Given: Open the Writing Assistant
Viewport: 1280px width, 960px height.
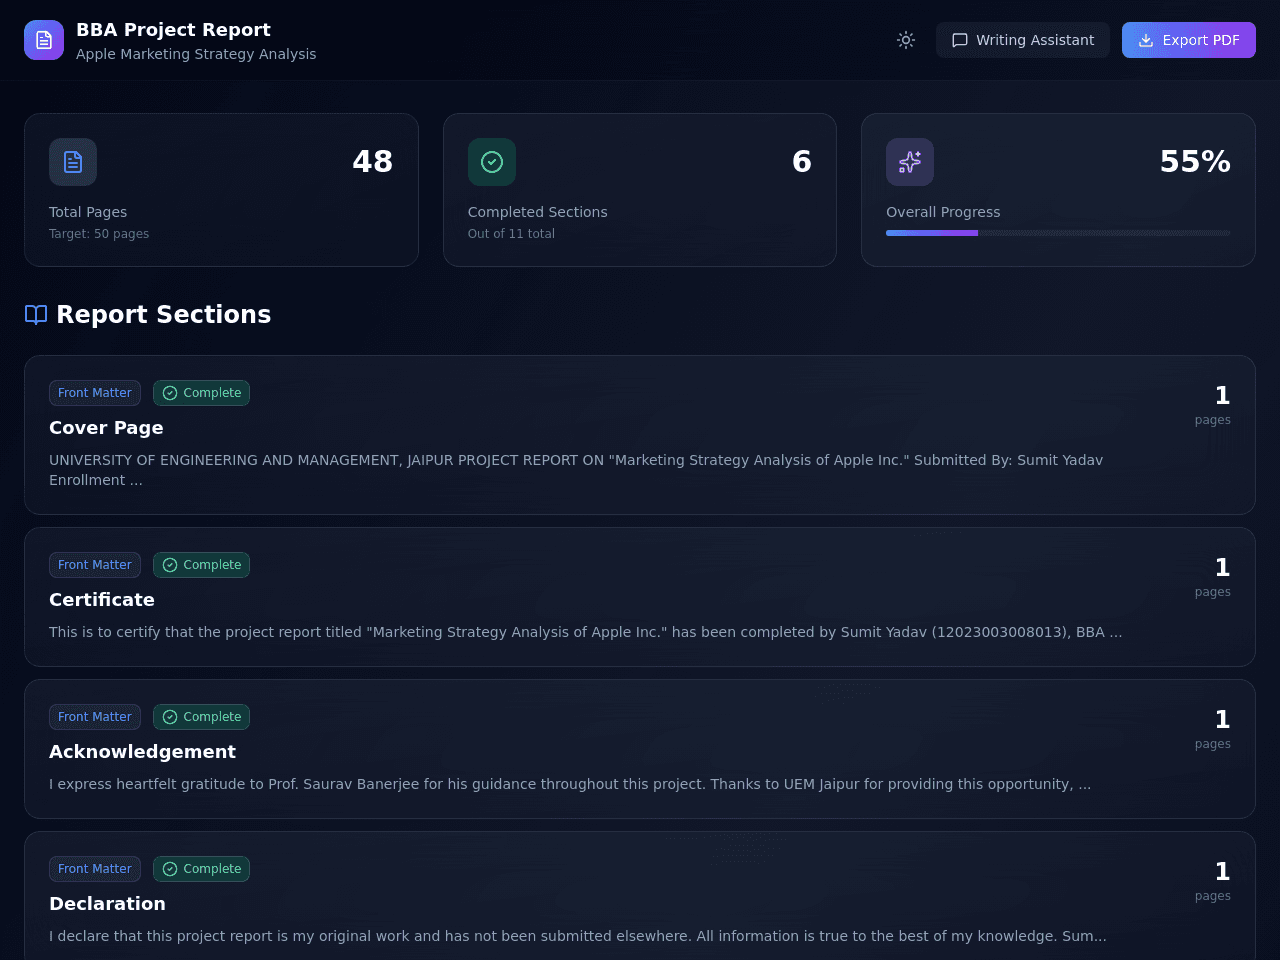Looking at the screenshot, I should [1023, 40].
